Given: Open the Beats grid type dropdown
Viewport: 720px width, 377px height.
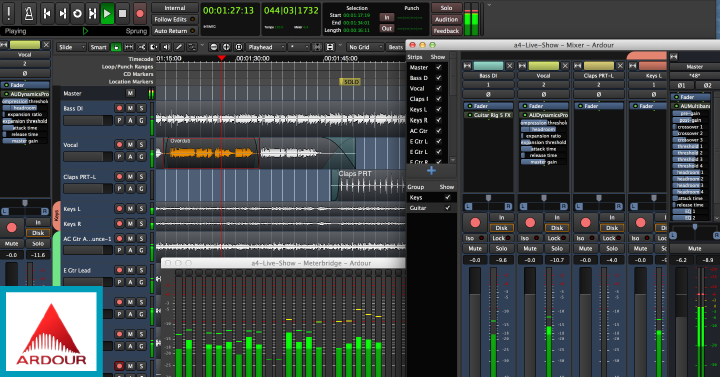Looking at the screenshot, I should coord(395,47).
